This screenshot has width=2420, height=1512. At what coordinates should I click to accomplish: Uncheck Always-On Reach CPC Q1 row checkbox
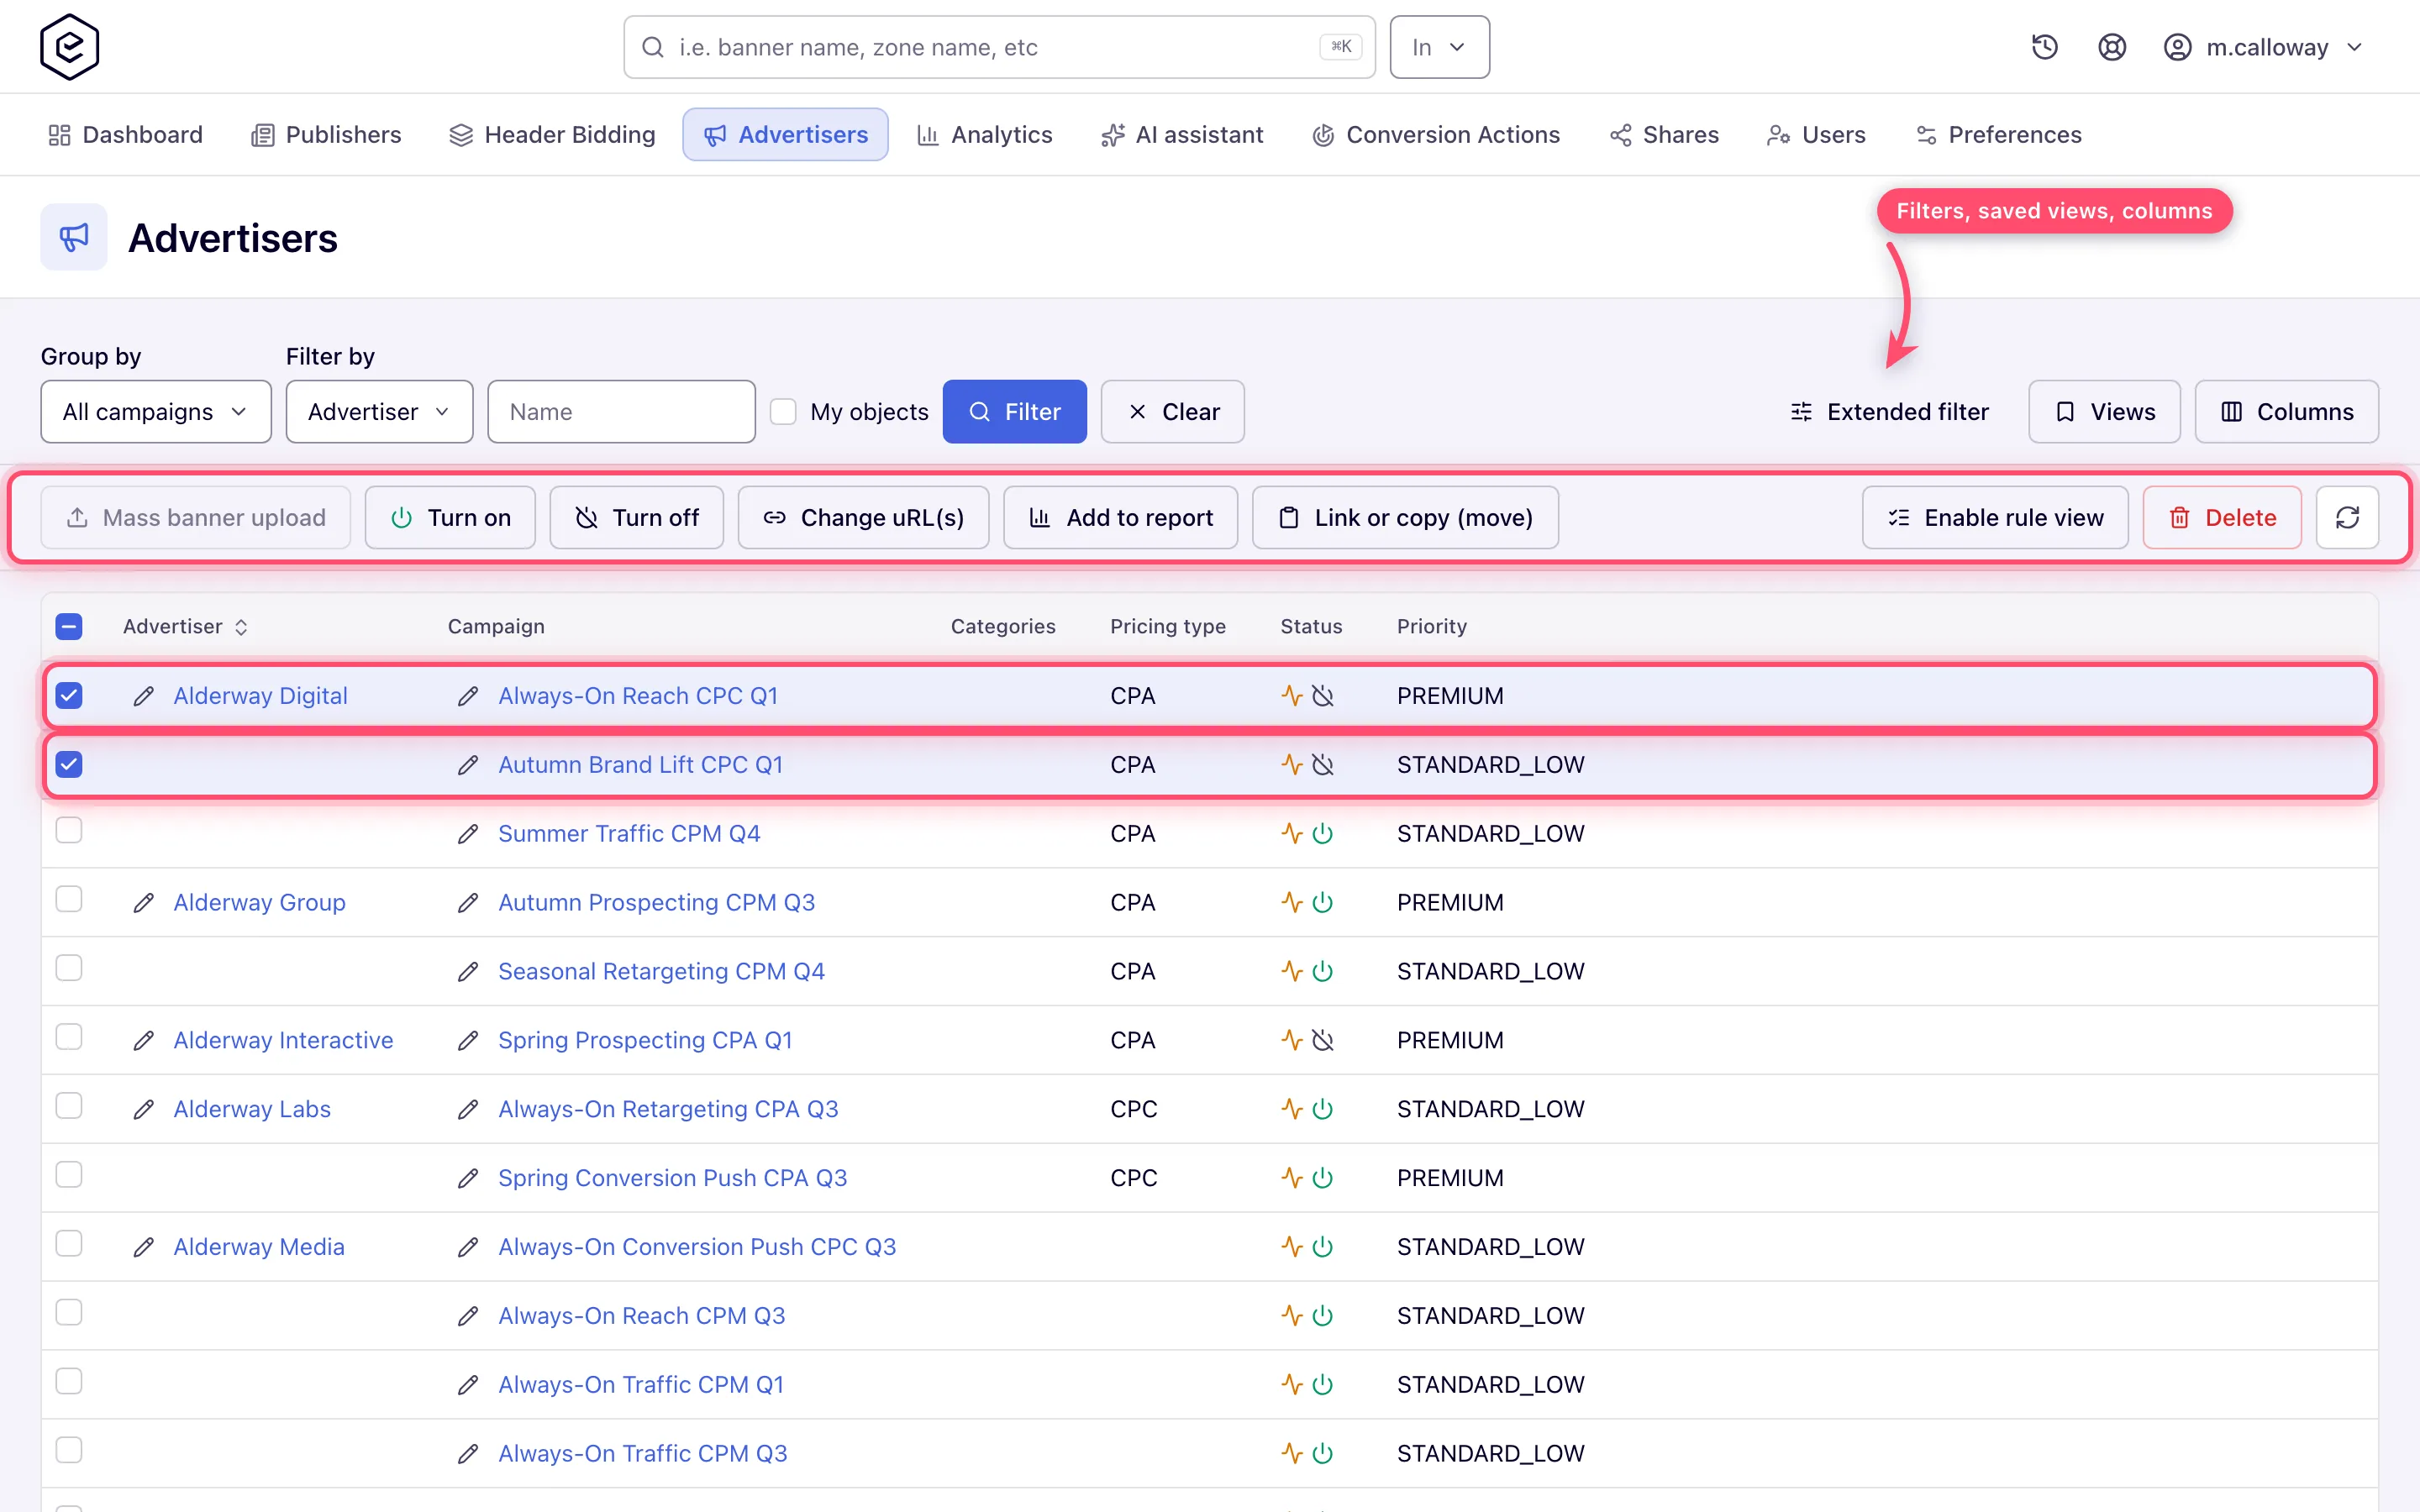click(69, 696)
